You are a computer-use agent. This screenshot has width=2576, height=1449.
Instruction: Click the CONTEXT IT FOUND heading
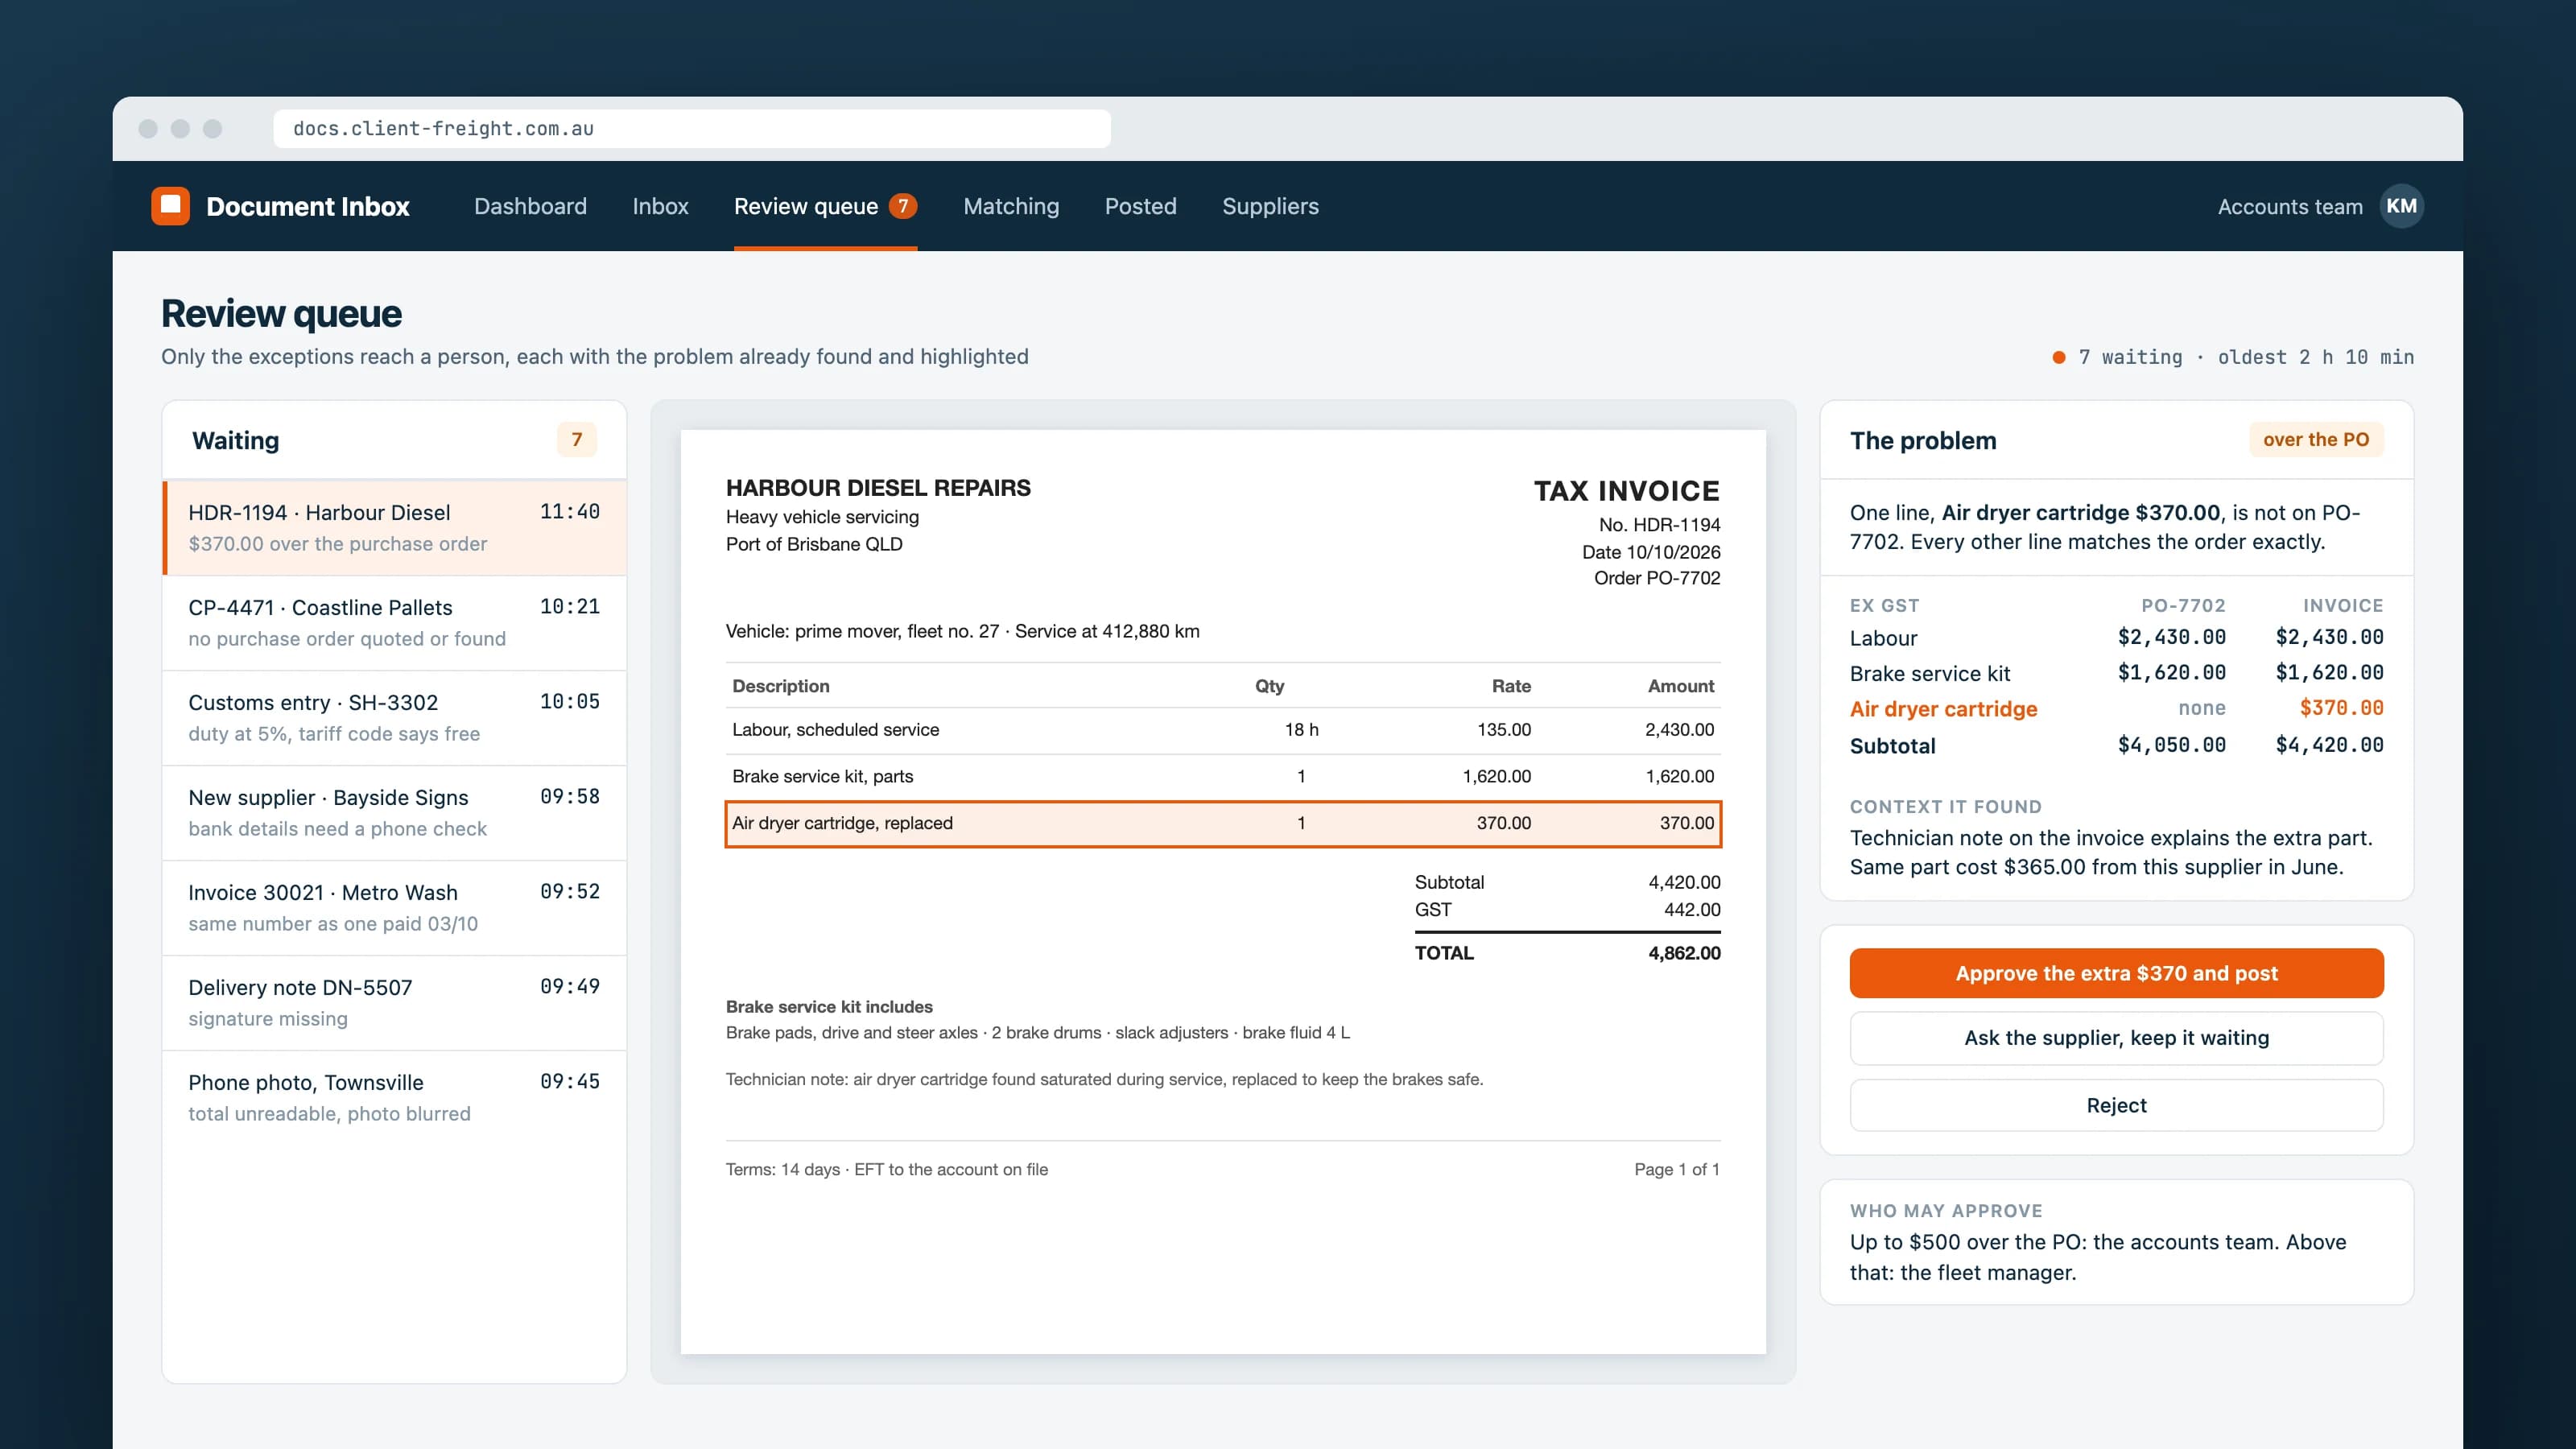(x=1945, y=807)
